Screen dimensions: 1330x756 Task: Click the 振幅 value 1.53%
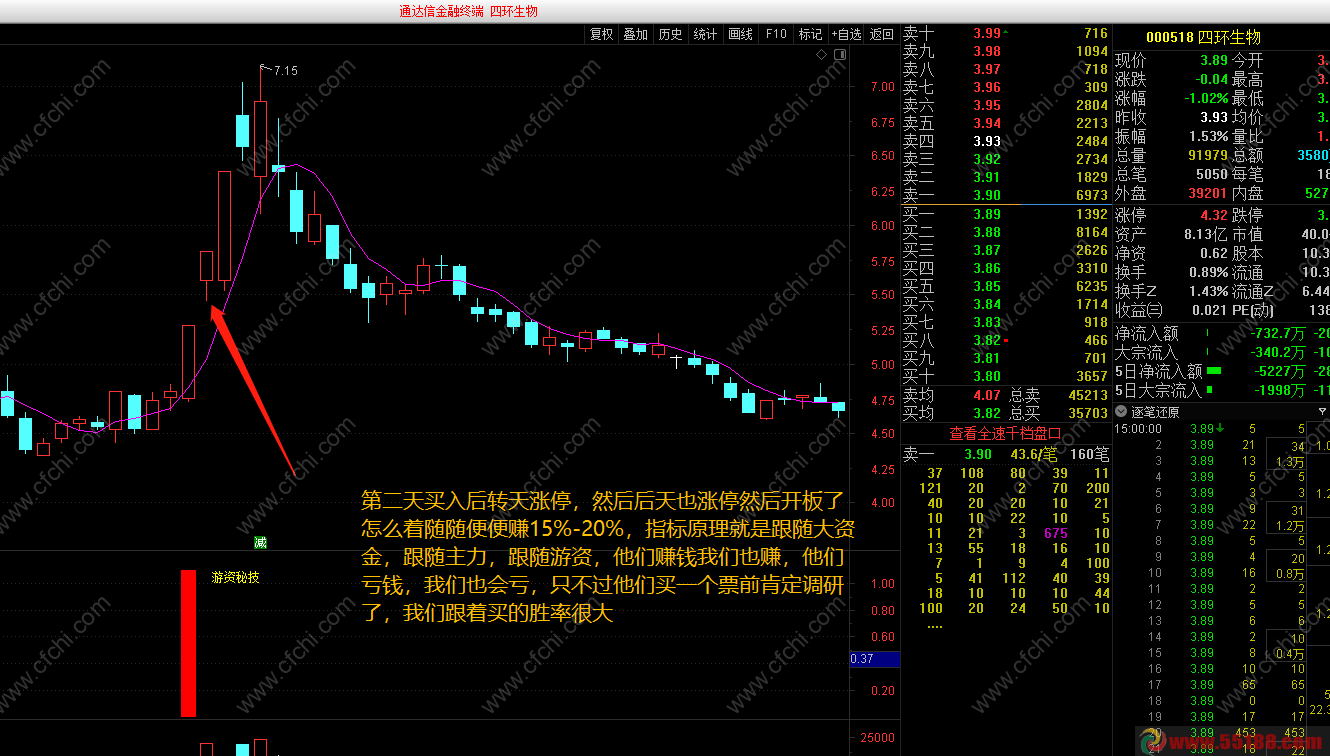click(x=1209, y=136)
